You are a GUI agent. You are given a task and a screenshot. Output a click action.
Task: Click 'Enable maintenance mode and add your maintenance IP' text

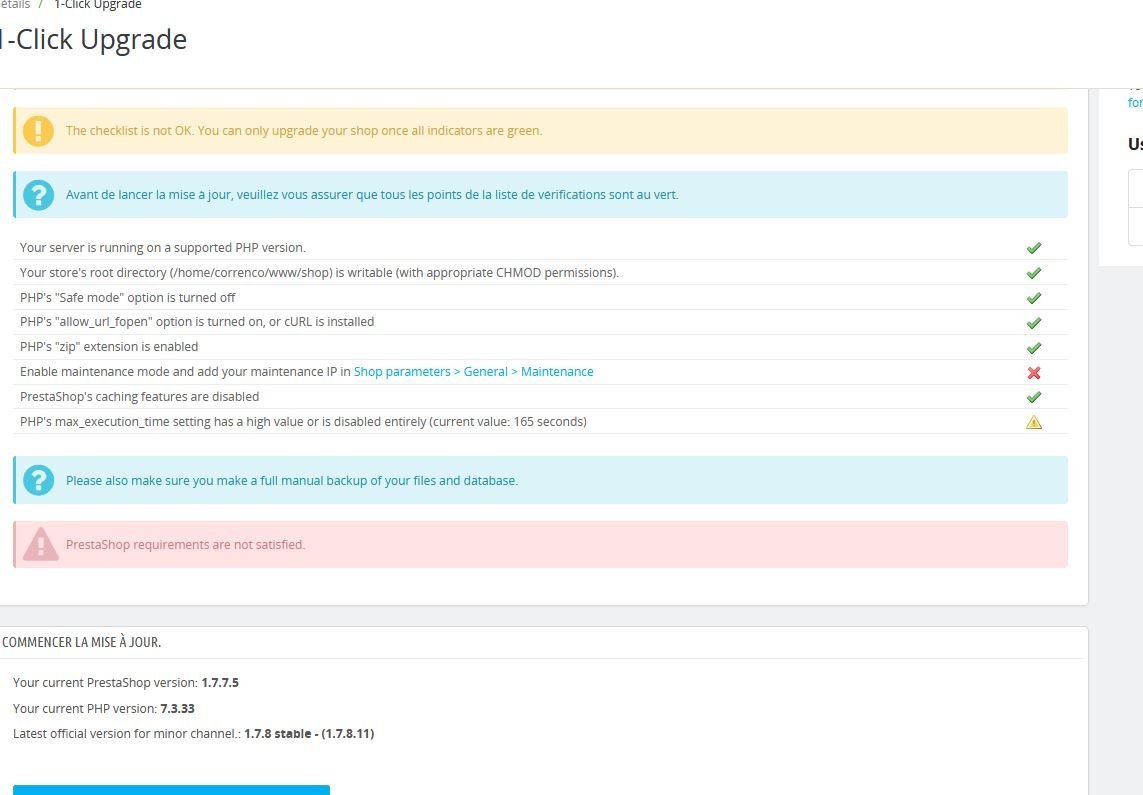[185, 372]
